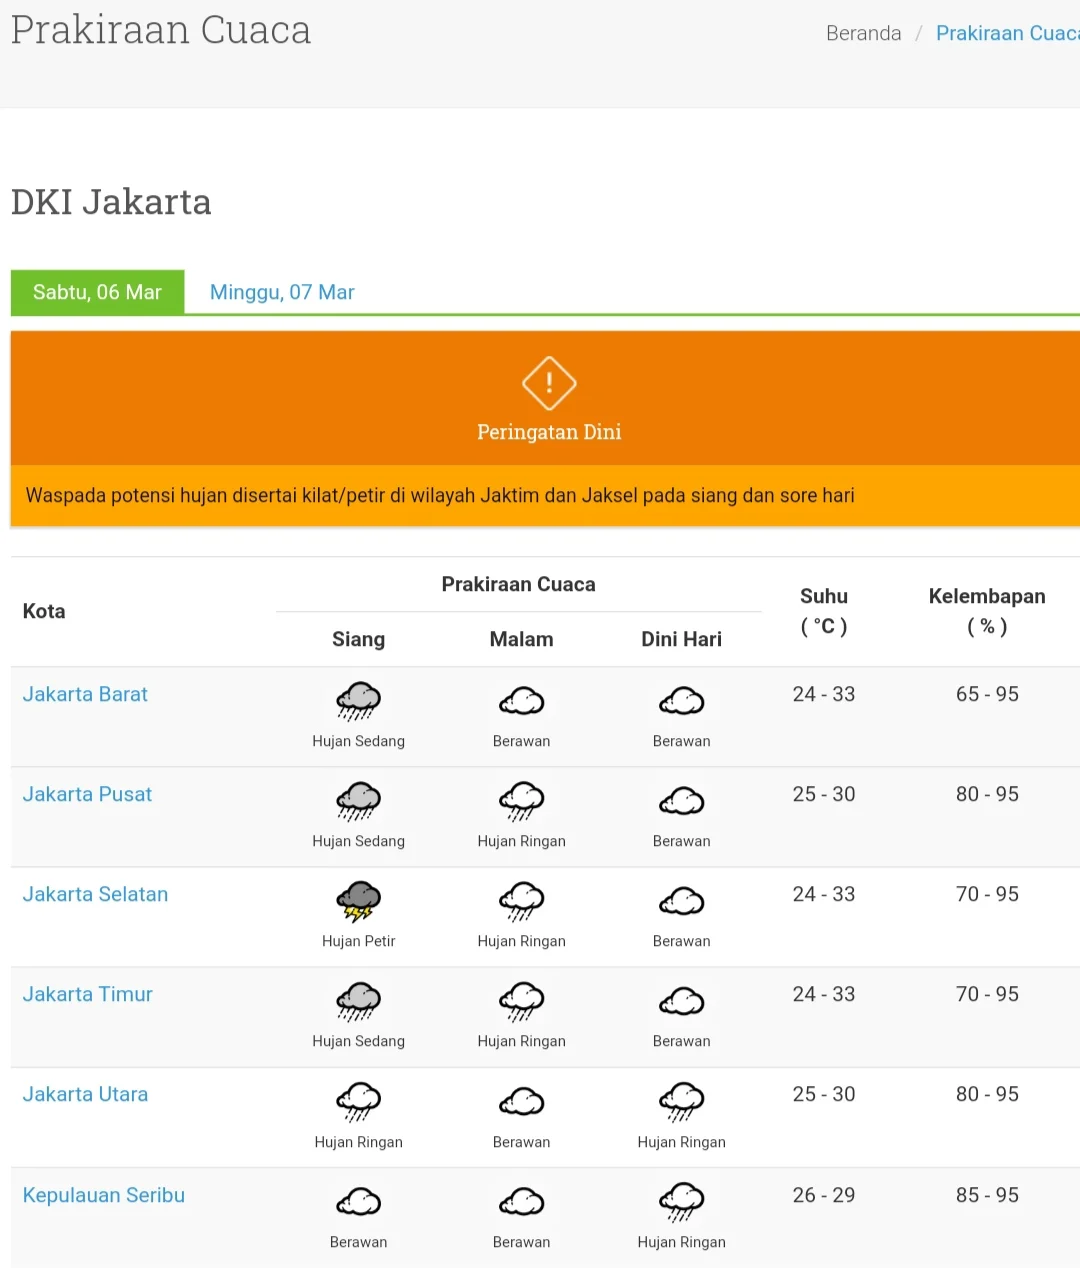The image size is (1080, 1273).
Task: Click Jakarta Utara's Dini Hari rain icon
Action: (681, 1101)
